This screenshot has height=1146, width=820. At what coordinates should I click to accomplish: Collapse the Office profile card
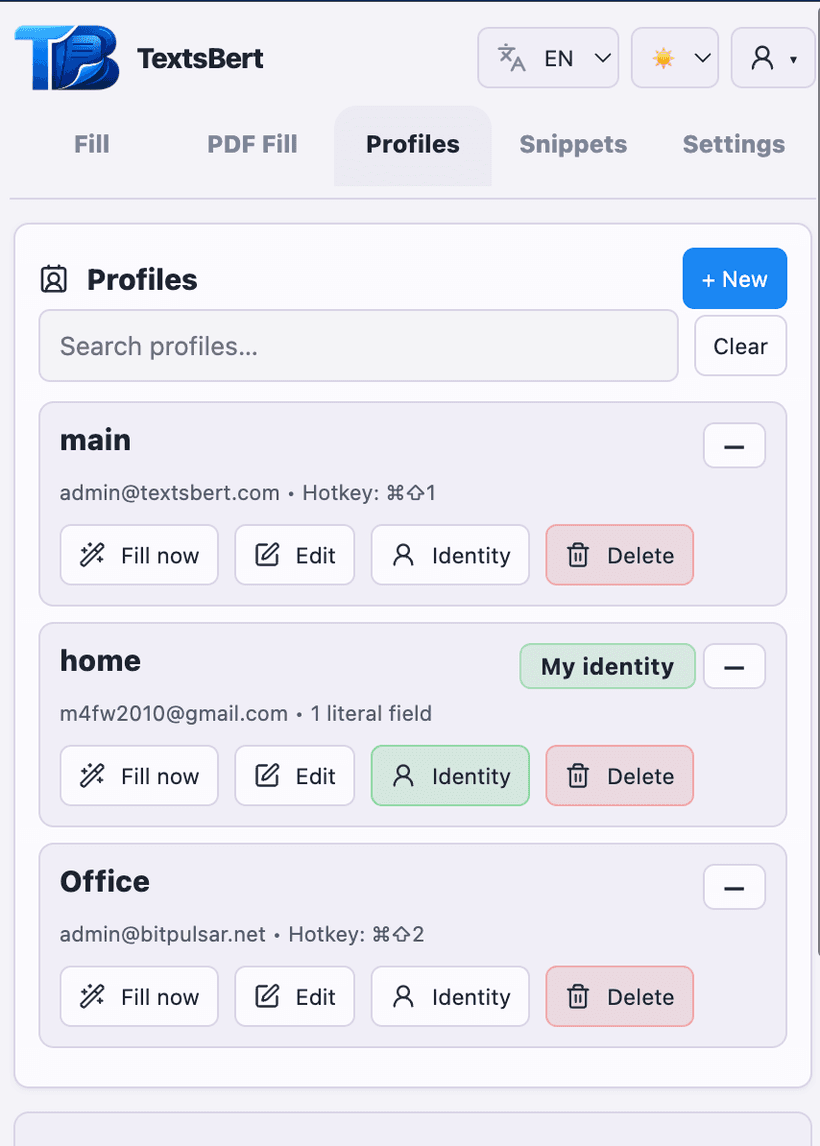[x=734, y=887]
